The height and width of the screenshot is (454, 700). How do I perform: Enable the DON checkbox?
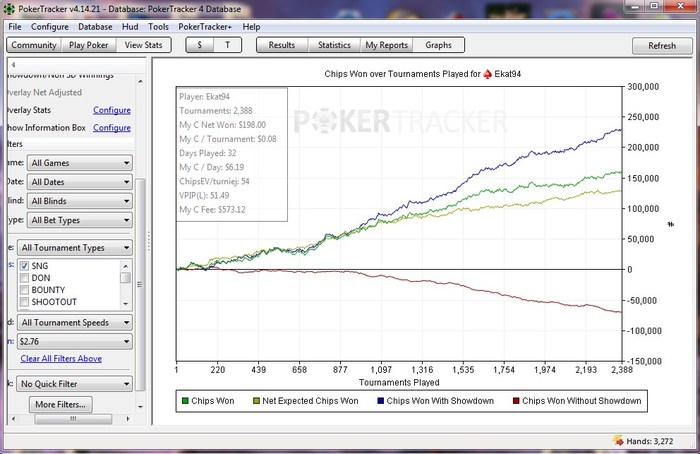click(25, 278)
